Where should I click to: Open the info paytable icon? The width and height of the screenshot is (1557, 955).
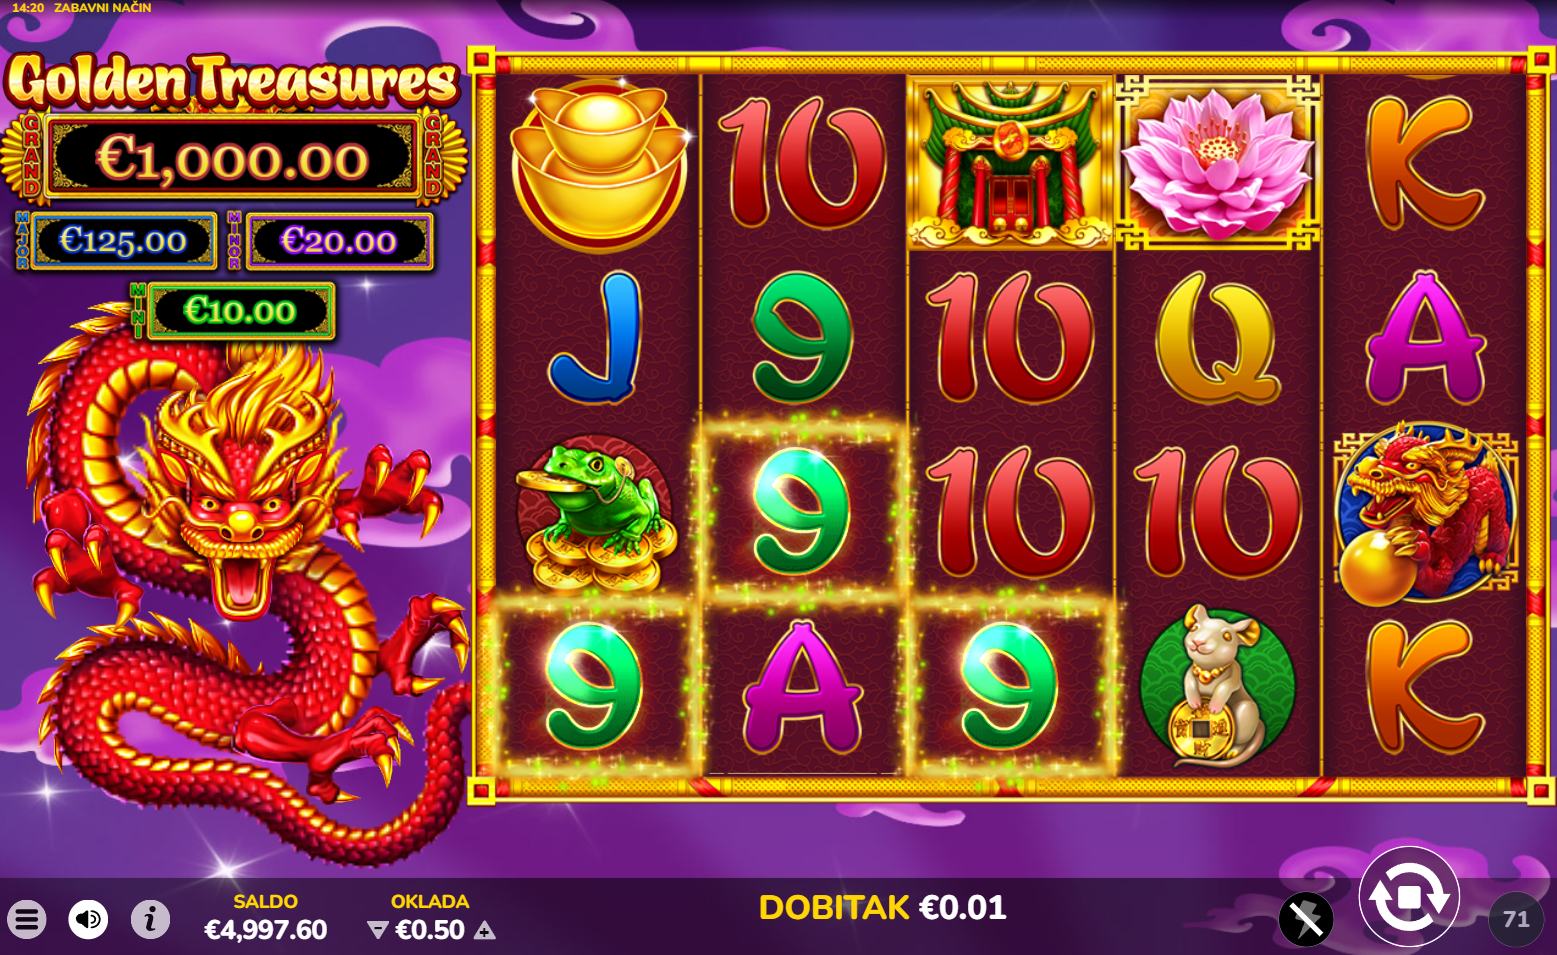[150, 919]
